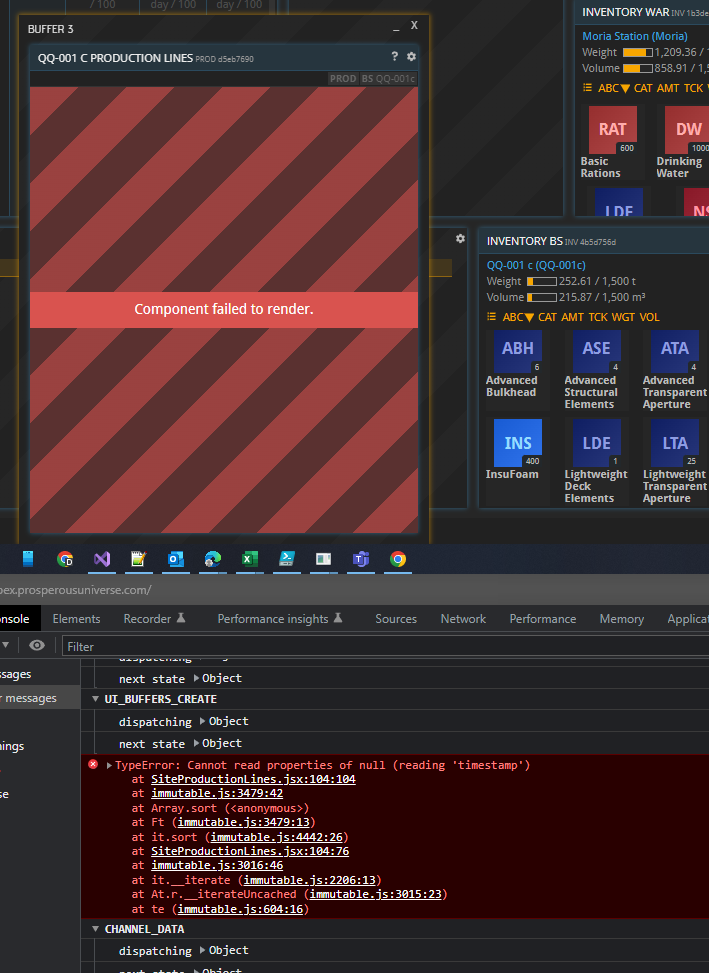709x973 pixels.
Task: Sort Inventory BS by ABC
Action: pos(518,317)
